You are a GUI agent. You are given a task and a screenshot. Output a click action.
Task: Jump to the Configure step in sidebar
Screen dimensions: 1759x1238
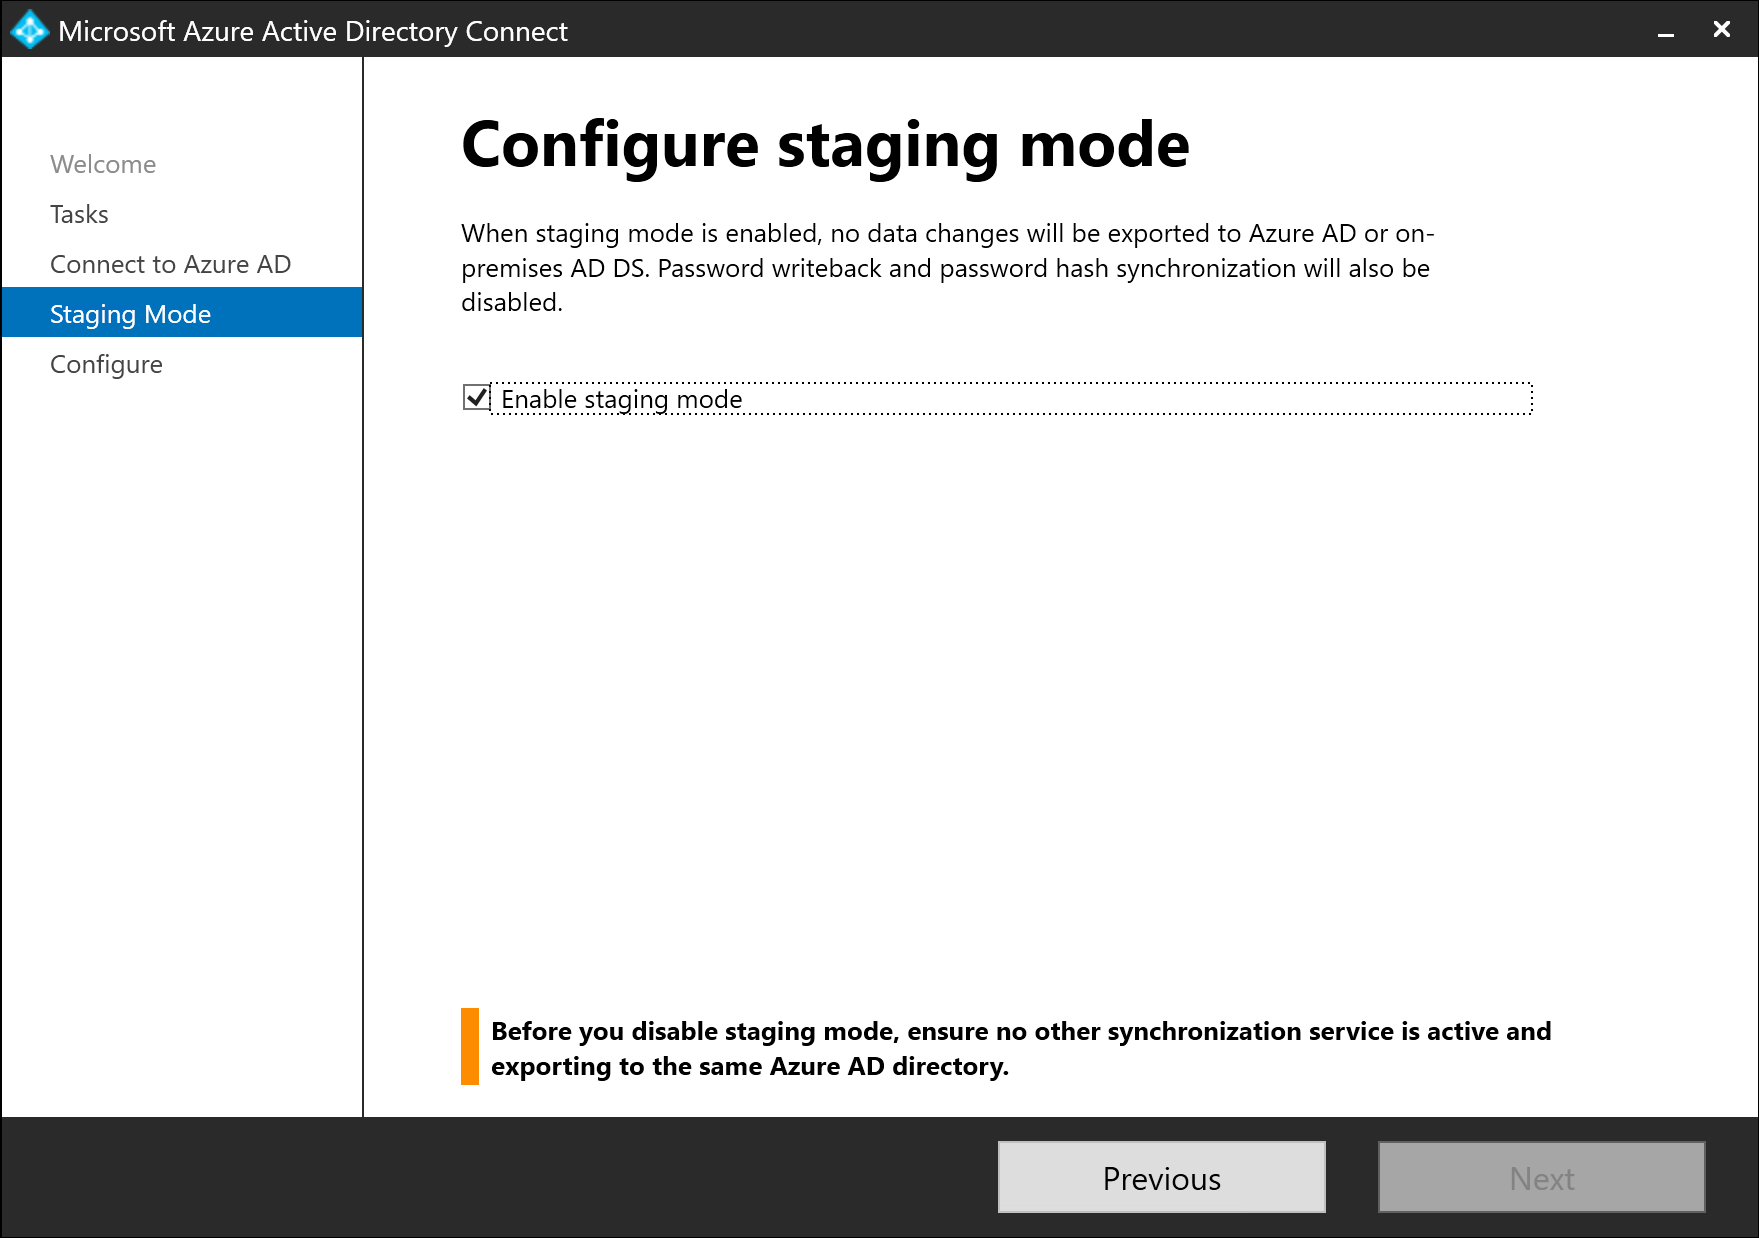(x=106, y=364)
